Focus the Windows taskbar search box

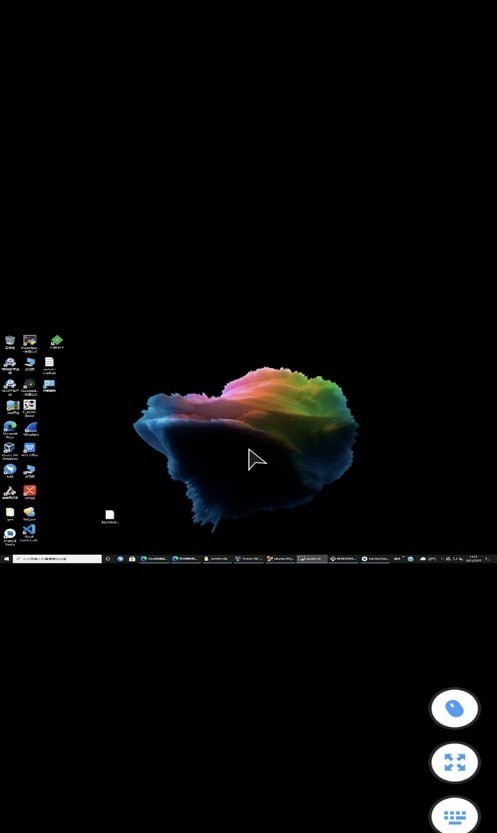pos(57,559)
